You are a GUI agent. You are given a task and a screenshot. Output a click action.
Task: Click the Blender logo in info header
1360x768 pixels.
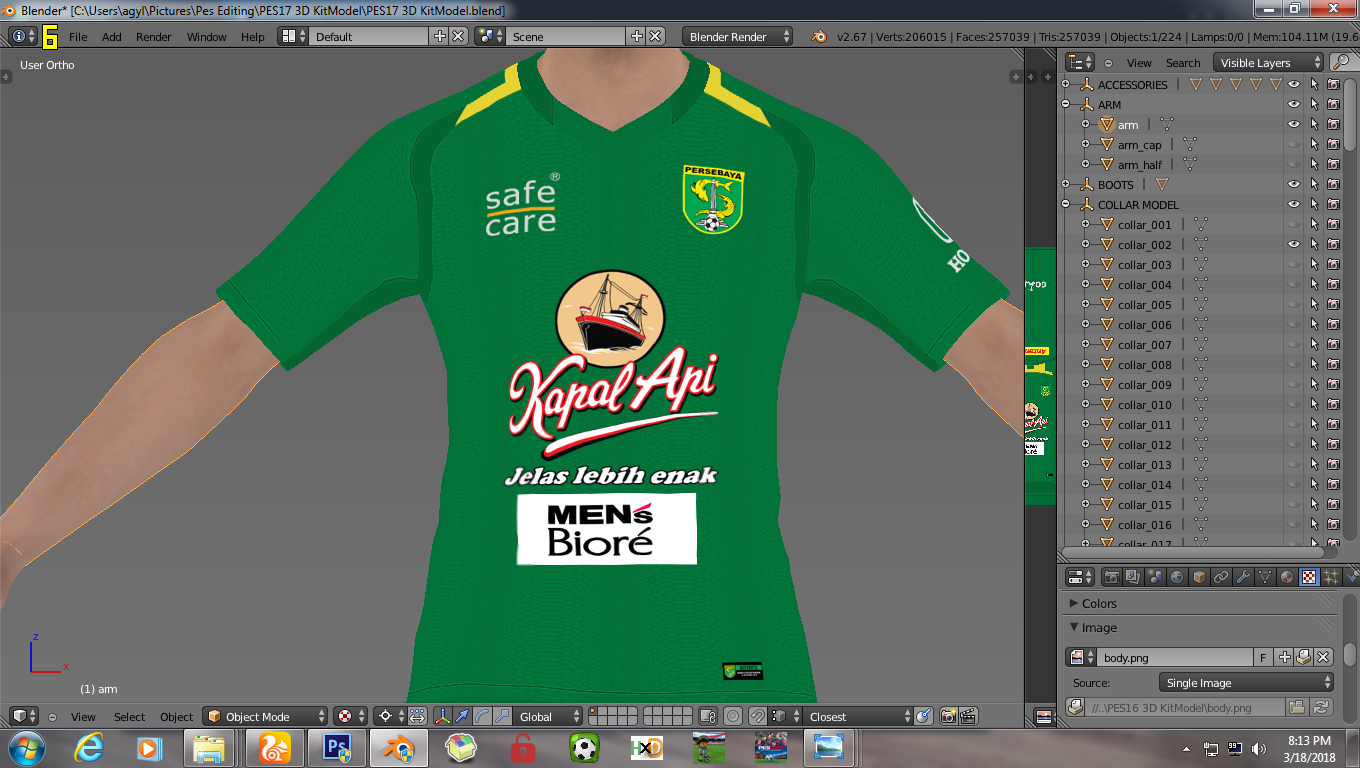click(819, 36)
